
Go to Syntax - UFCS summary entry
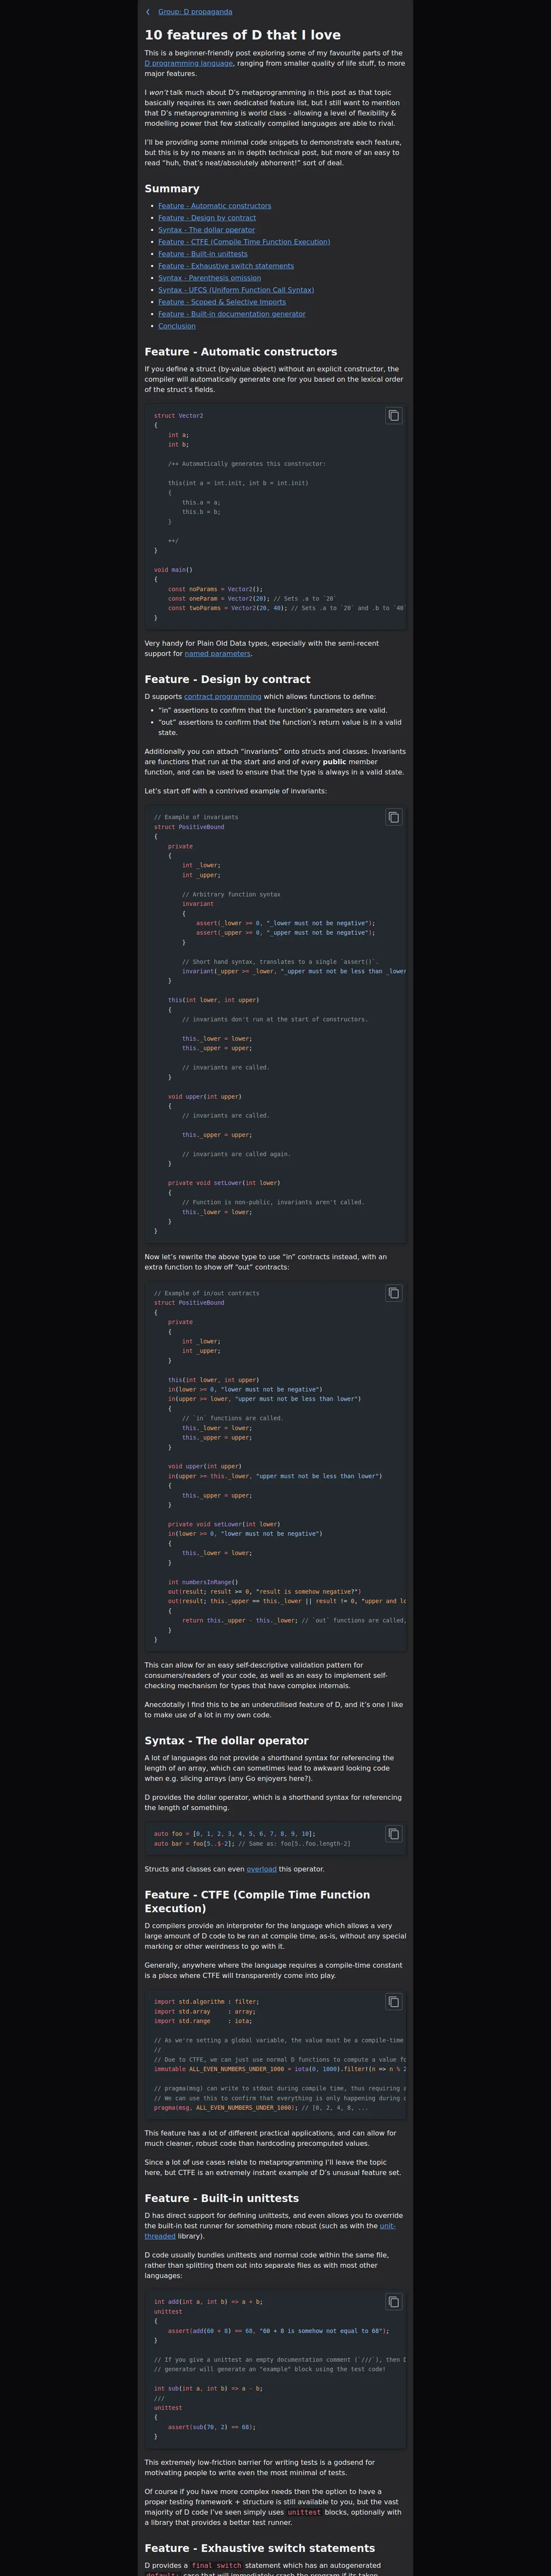[236, 290]
